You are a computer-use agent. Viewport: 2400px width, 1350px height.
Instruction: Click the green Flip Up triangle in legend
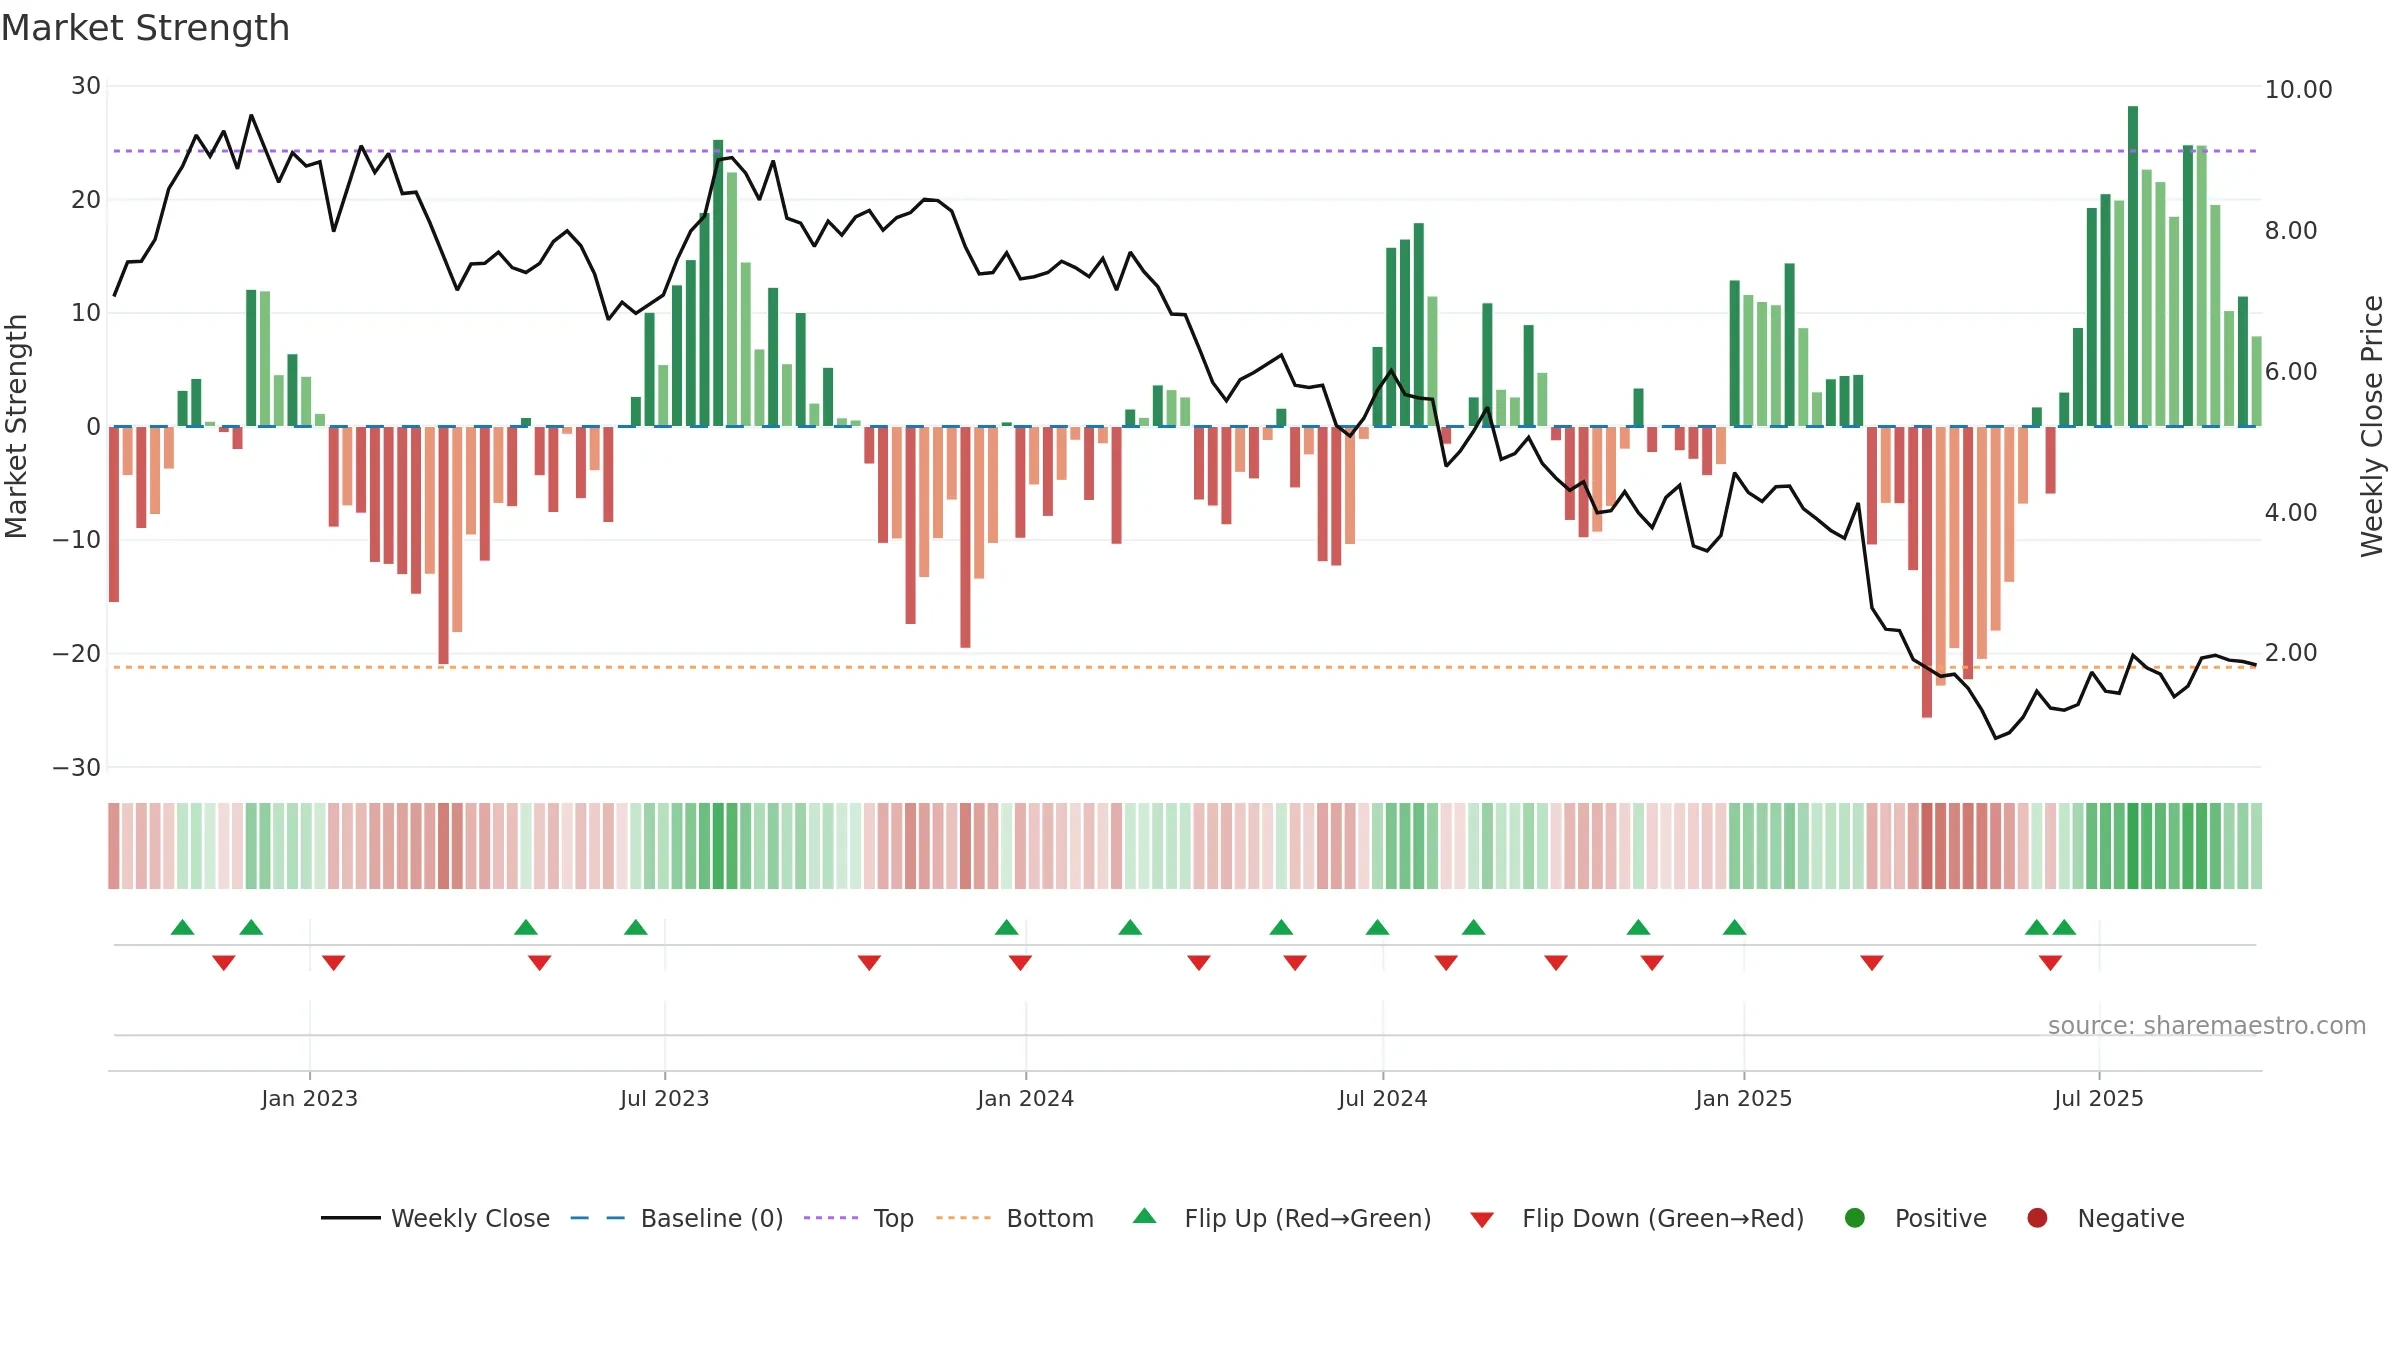tap(1145, 1216)
